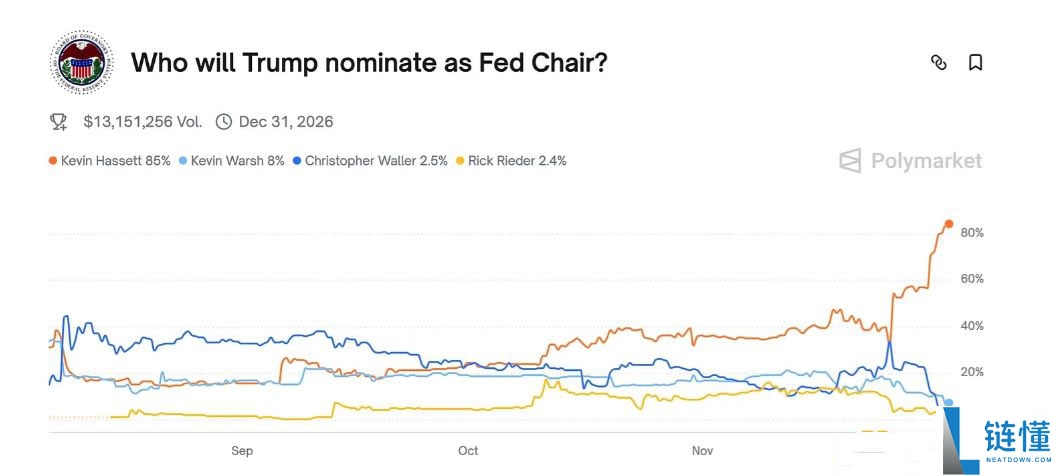This screenshot has height=476, width=1056.
Task: Click the Nov label on time axis
Action: click(703, 451)
